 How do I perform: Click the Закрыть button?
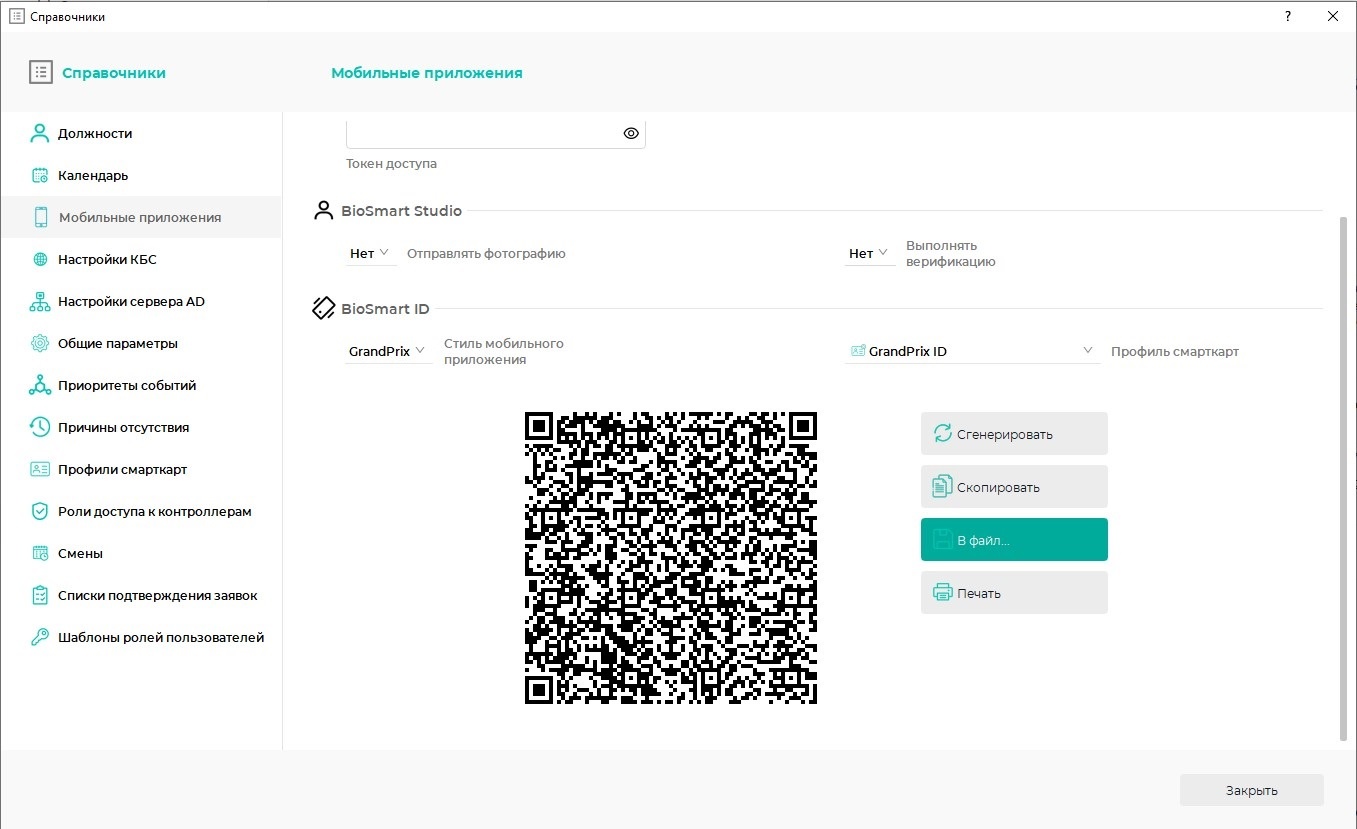coord(1252,790)
